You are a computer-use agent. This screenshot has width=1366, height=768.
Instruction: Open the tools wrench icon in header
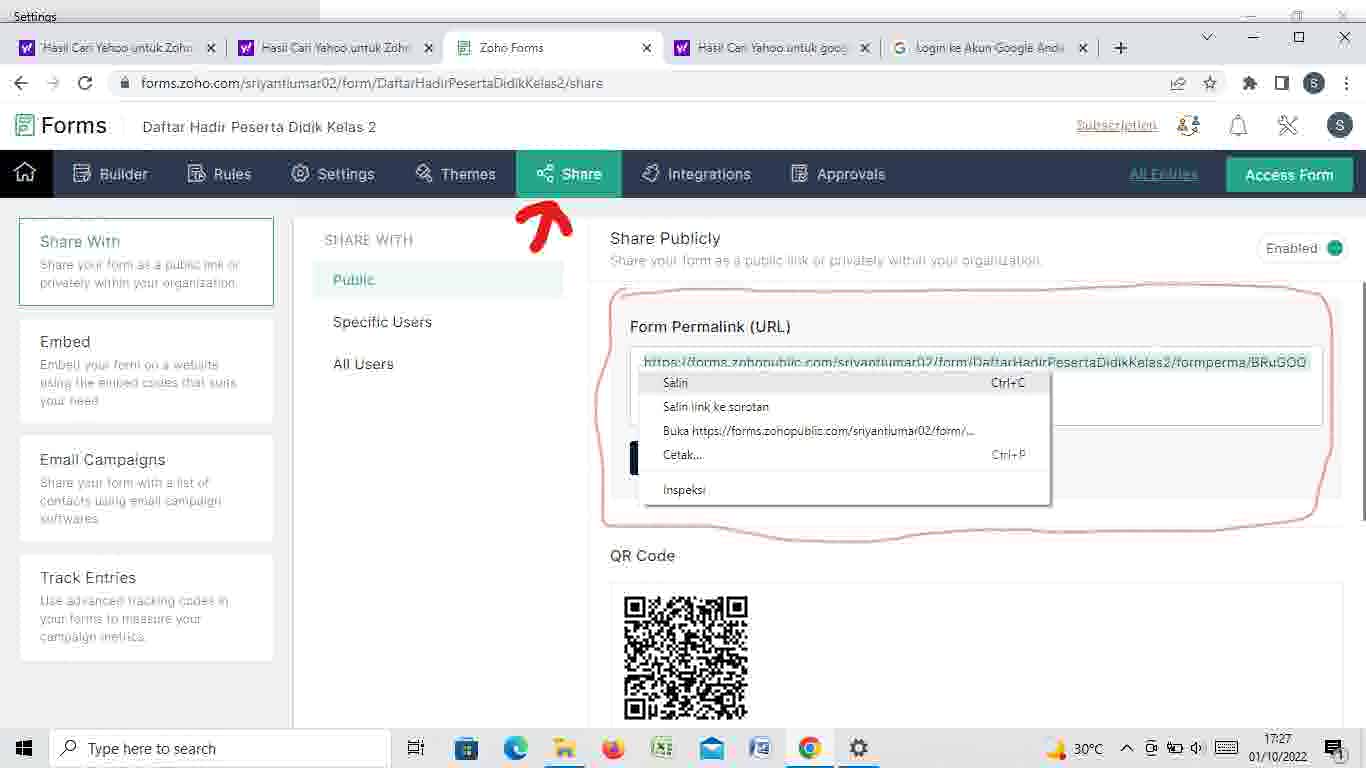point(1288,125)
